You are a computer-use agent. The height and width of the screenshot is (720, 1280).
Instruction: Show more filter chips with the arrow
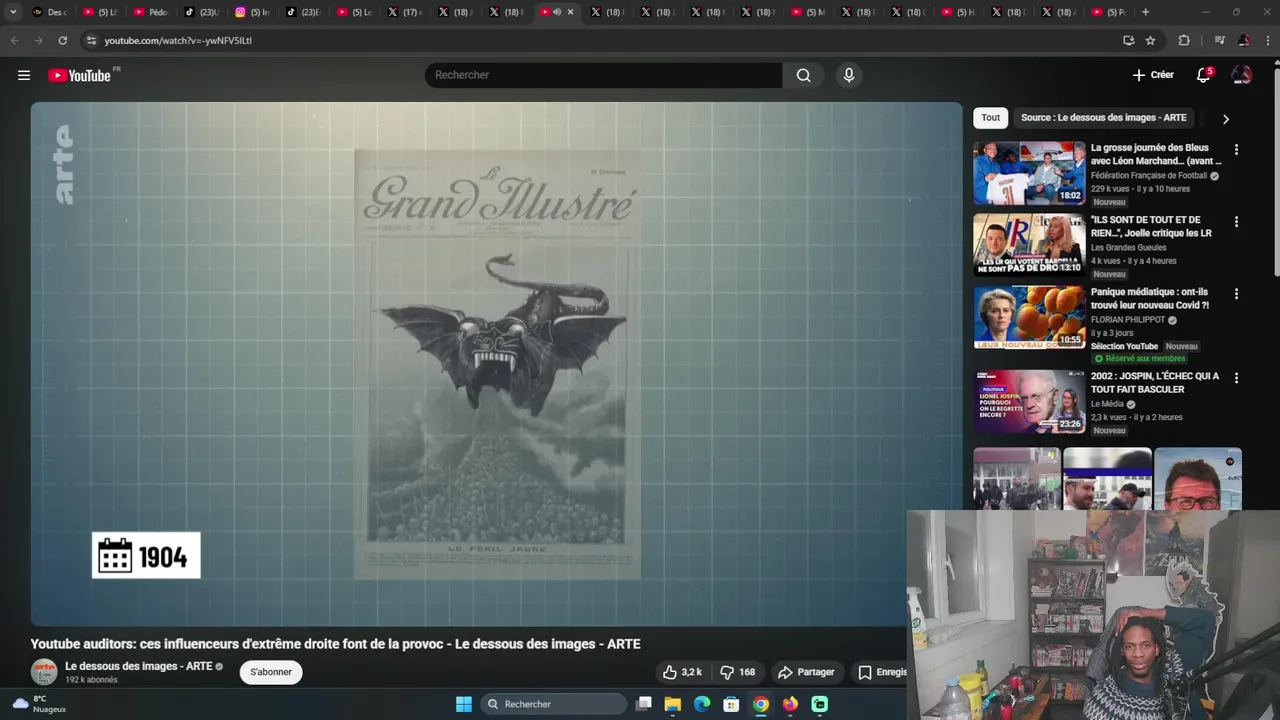[x=1225, y=119]
